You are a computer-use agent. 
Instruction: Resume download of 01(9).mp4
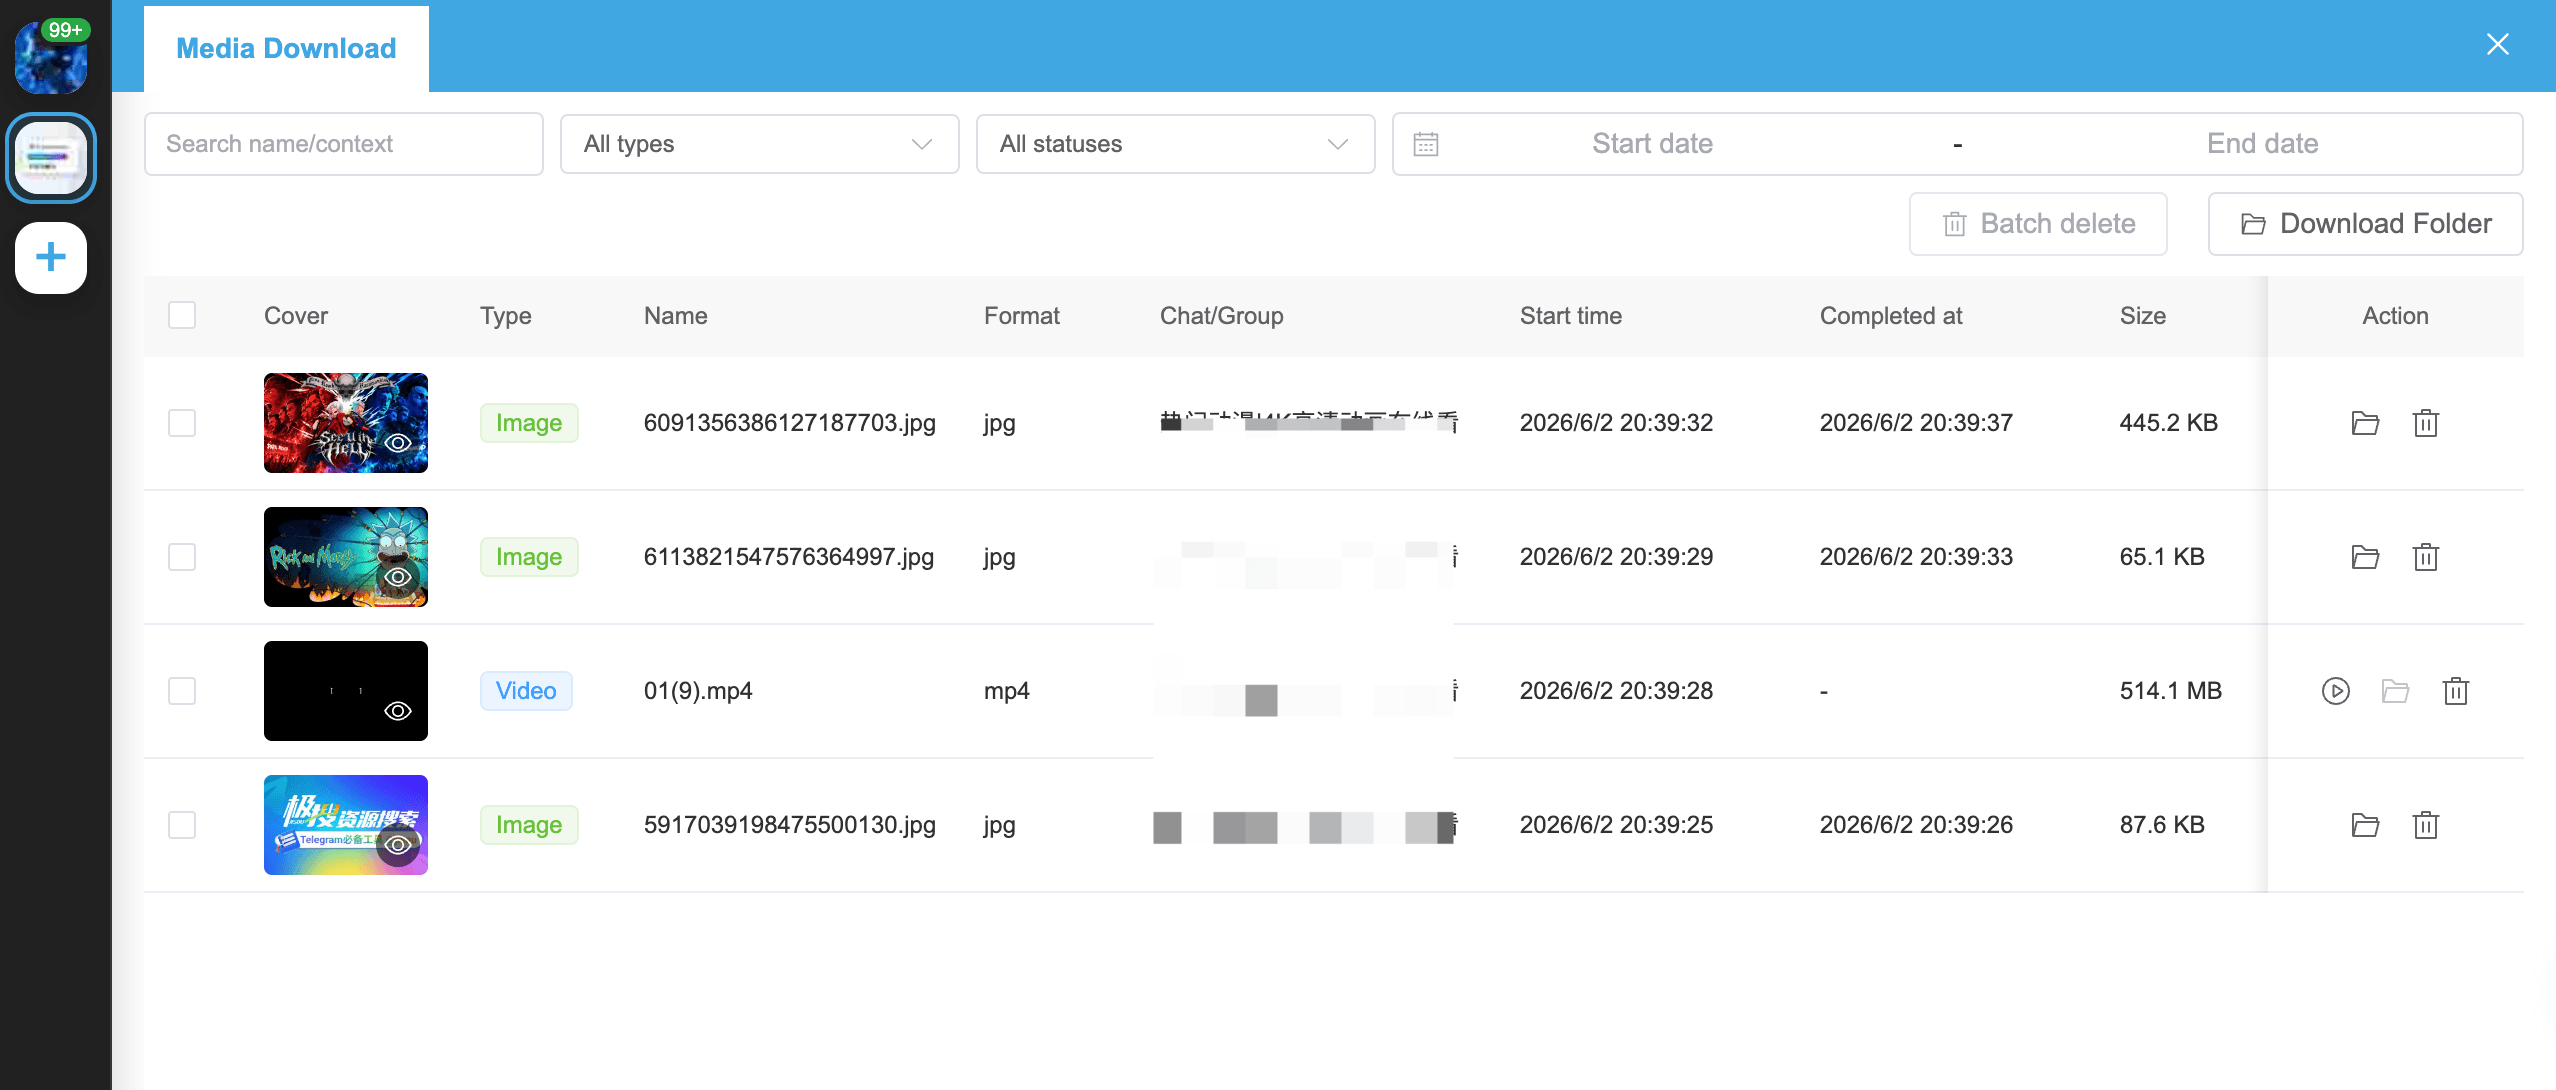(2336, 691)
